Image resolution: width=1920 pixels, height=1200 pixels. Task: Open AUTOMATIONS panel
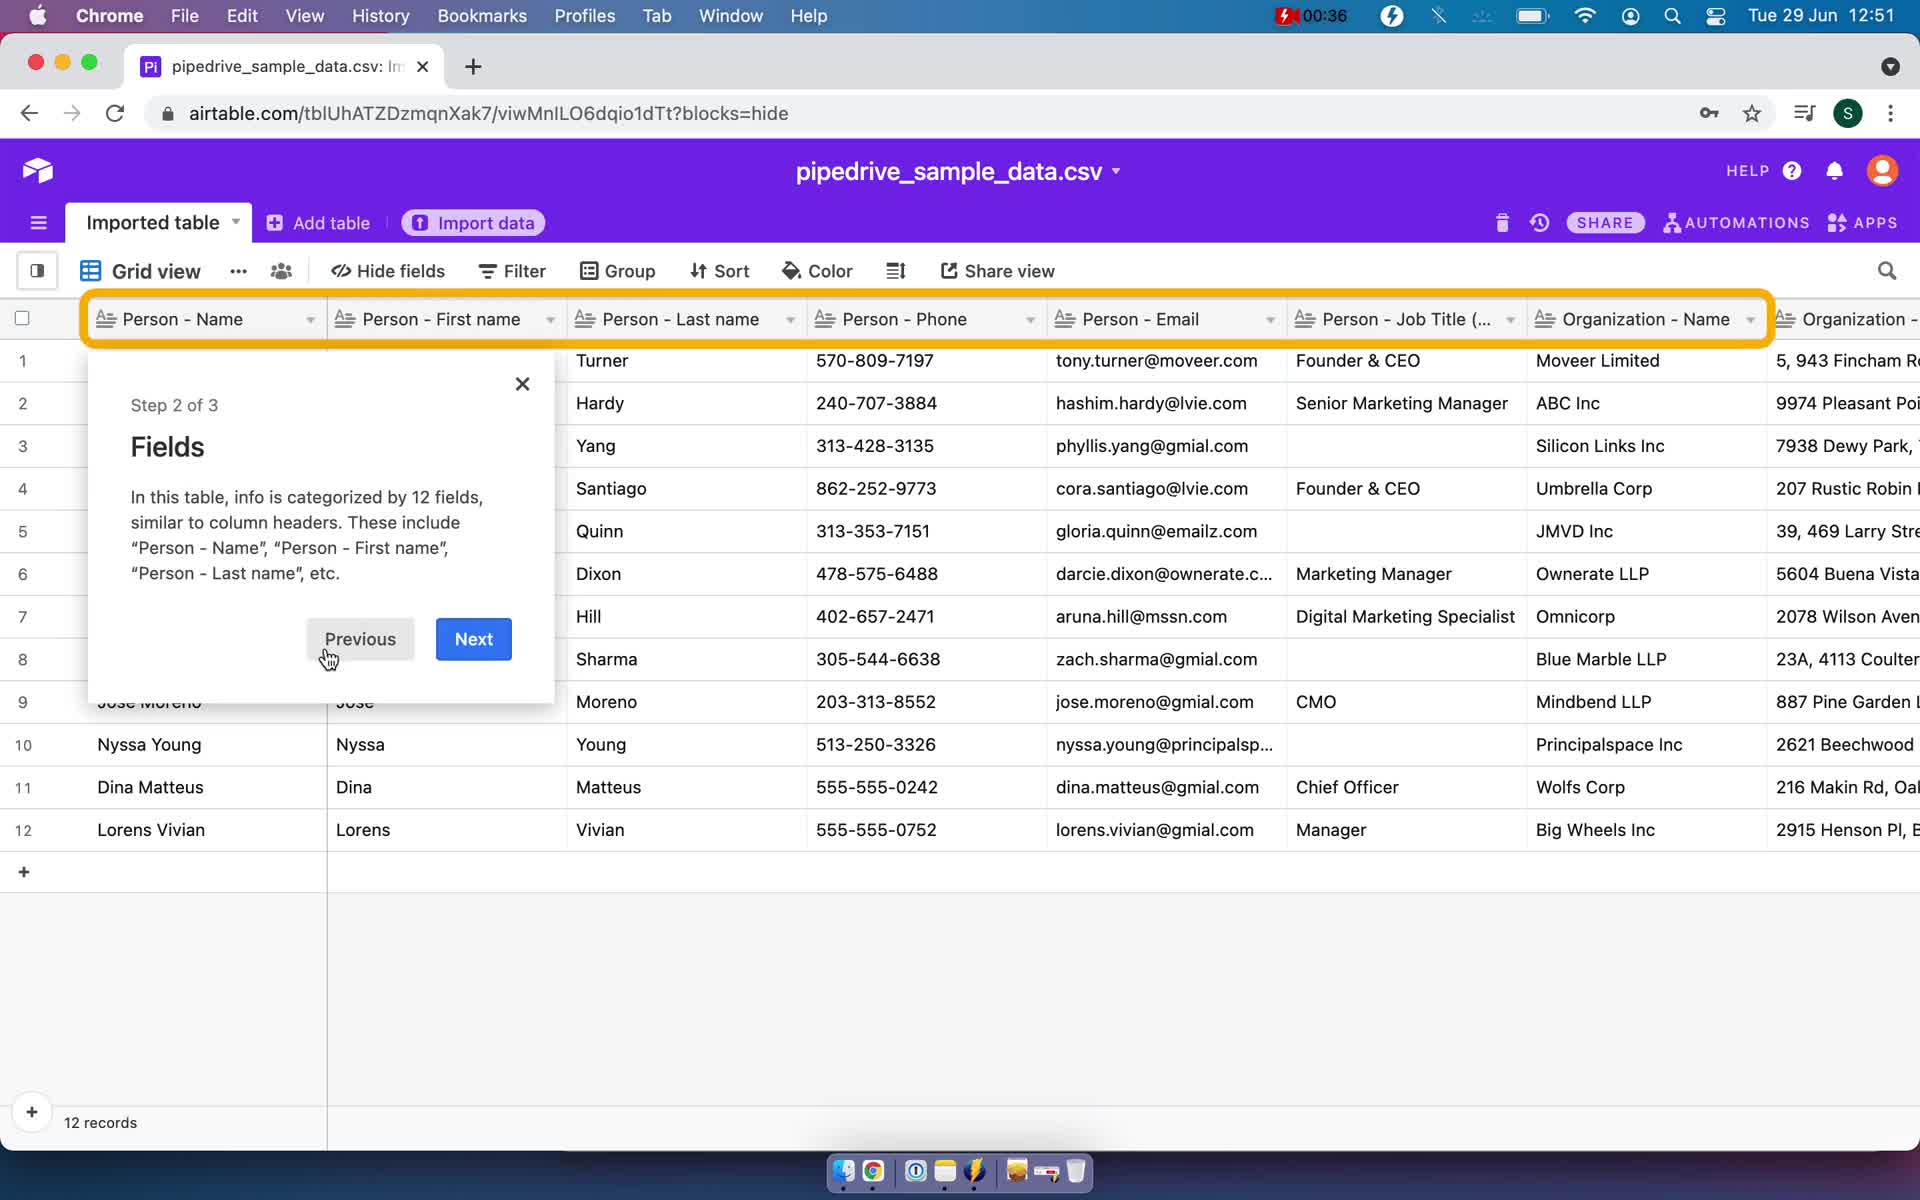tap(1736, 223)
